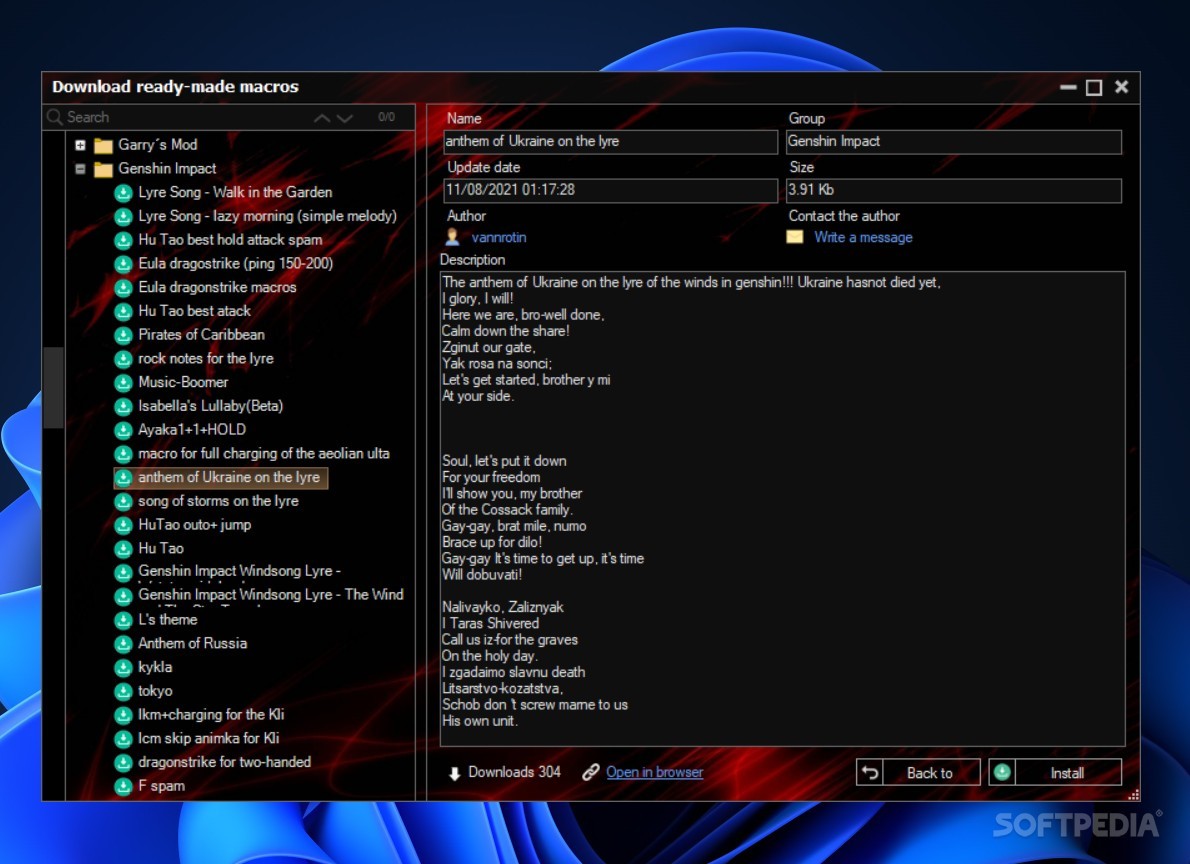Click download icon beside Music-Boomer

tap(123, 383)
